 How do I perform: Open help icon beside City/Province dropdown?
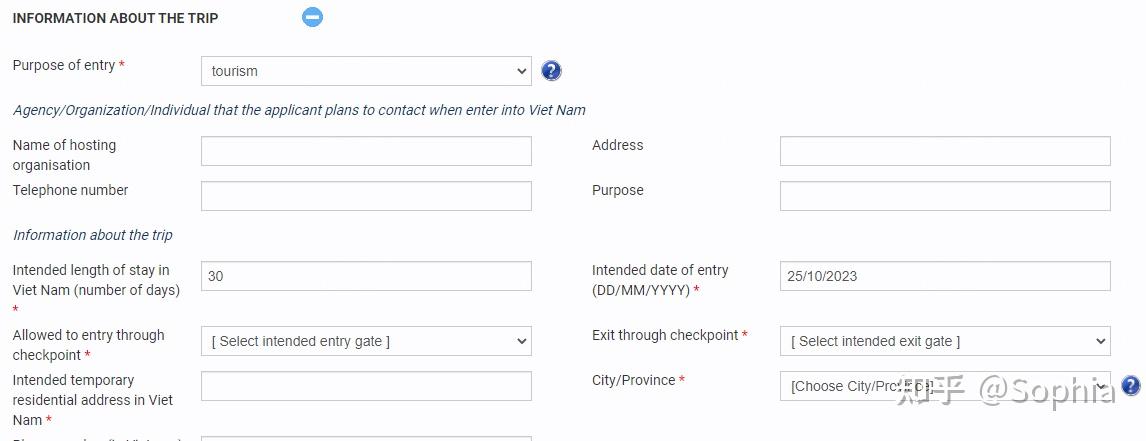[x=1131, y=386]
